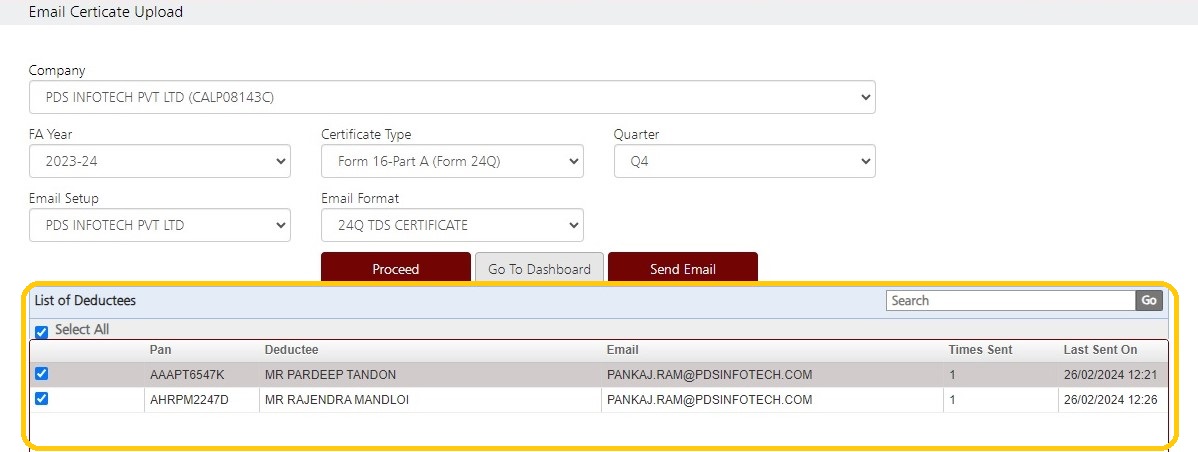Click the 26/02/2024 12:21 timestamp

(x=1110, y=375)
